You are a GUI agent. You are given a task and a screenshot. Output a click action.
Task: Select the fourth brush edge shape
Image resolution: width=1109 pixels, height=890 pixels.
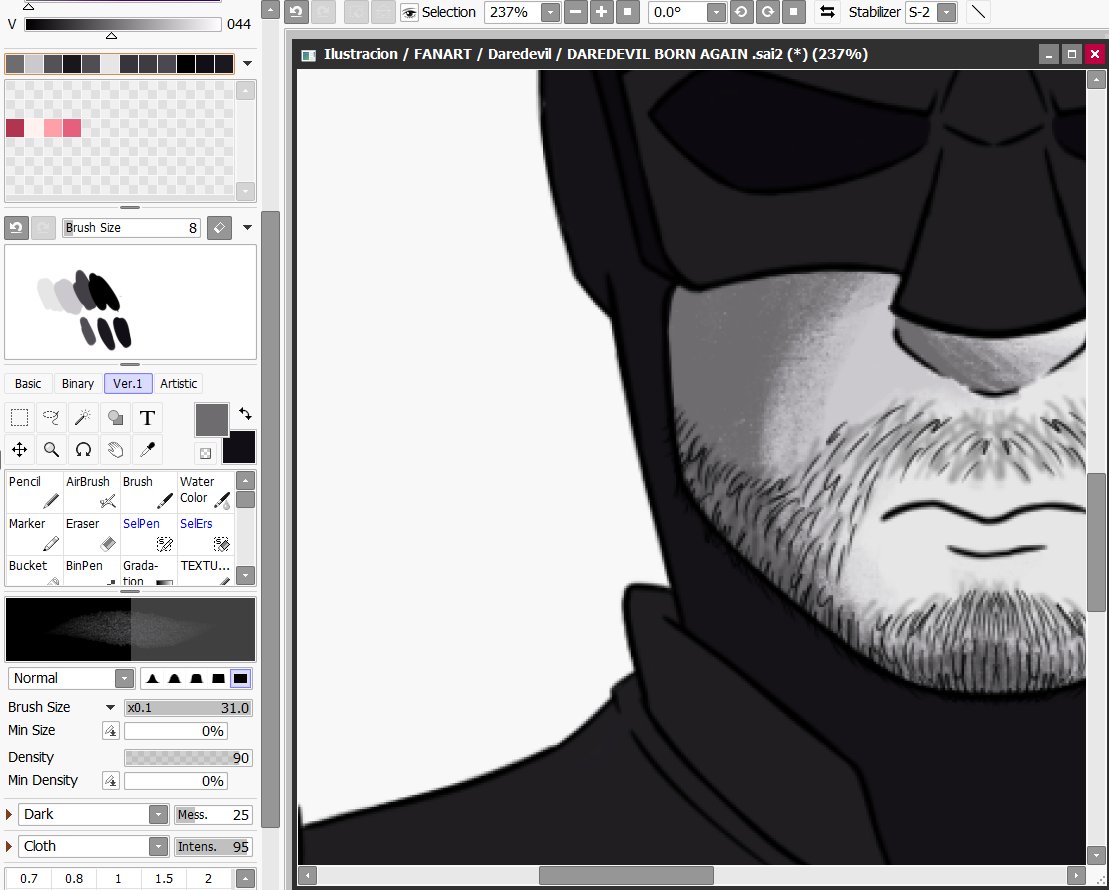tap(219, 678)
